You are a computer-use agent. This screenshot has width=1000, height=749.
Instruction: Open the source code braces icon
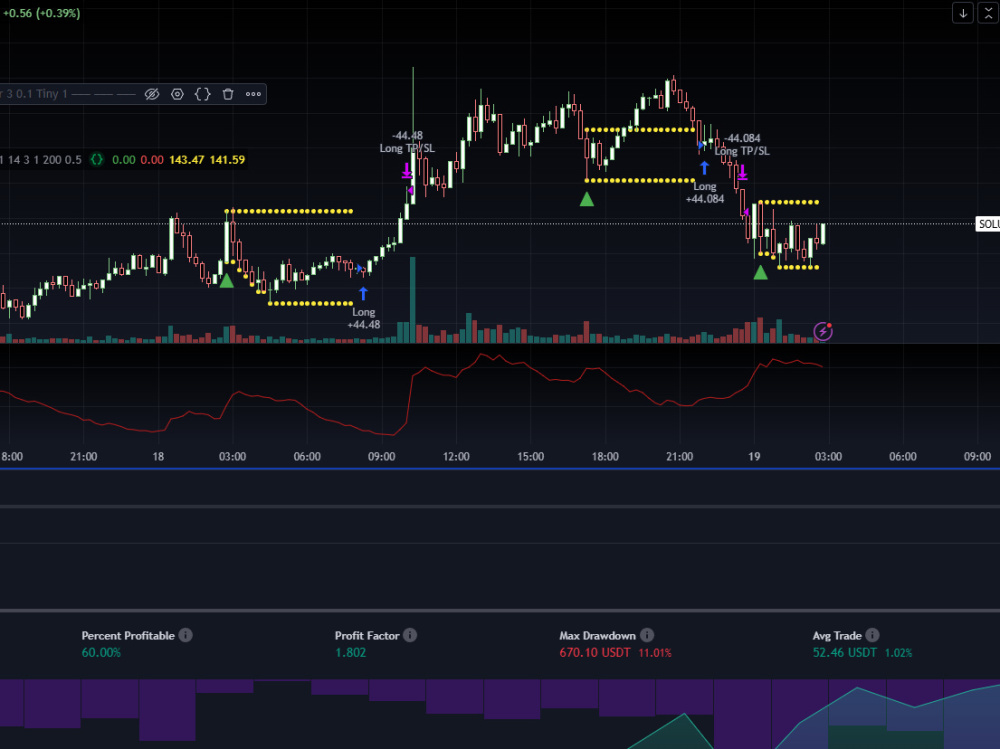point(202,94)
